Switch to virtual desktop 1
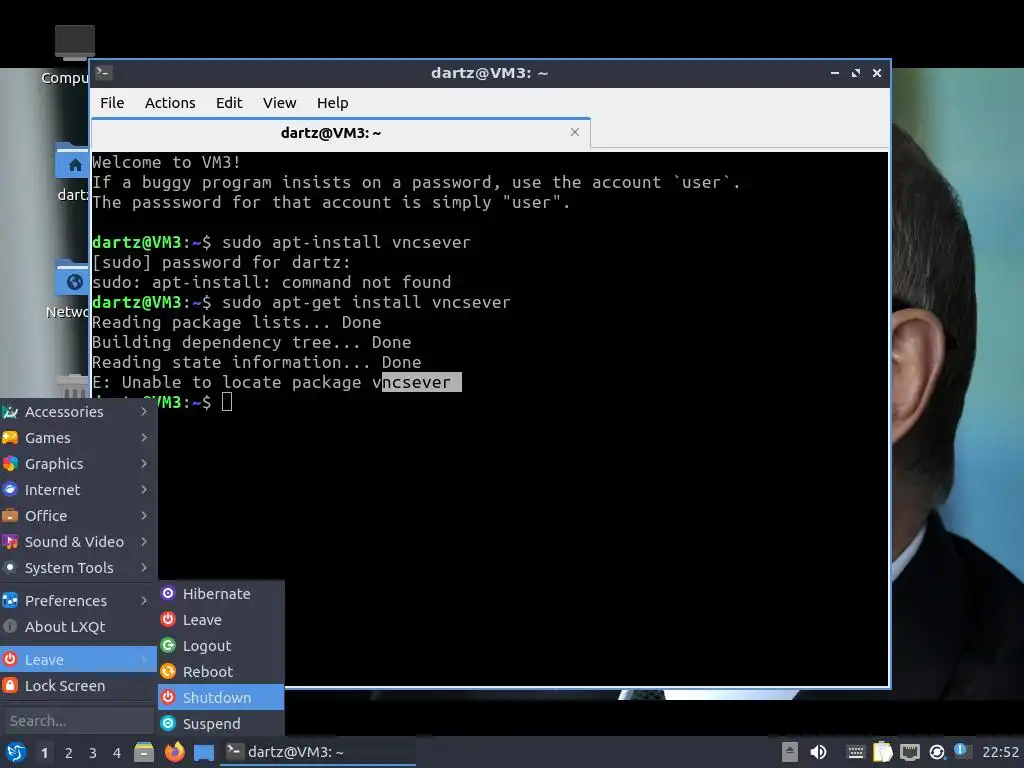 click(x=44, y=753)
